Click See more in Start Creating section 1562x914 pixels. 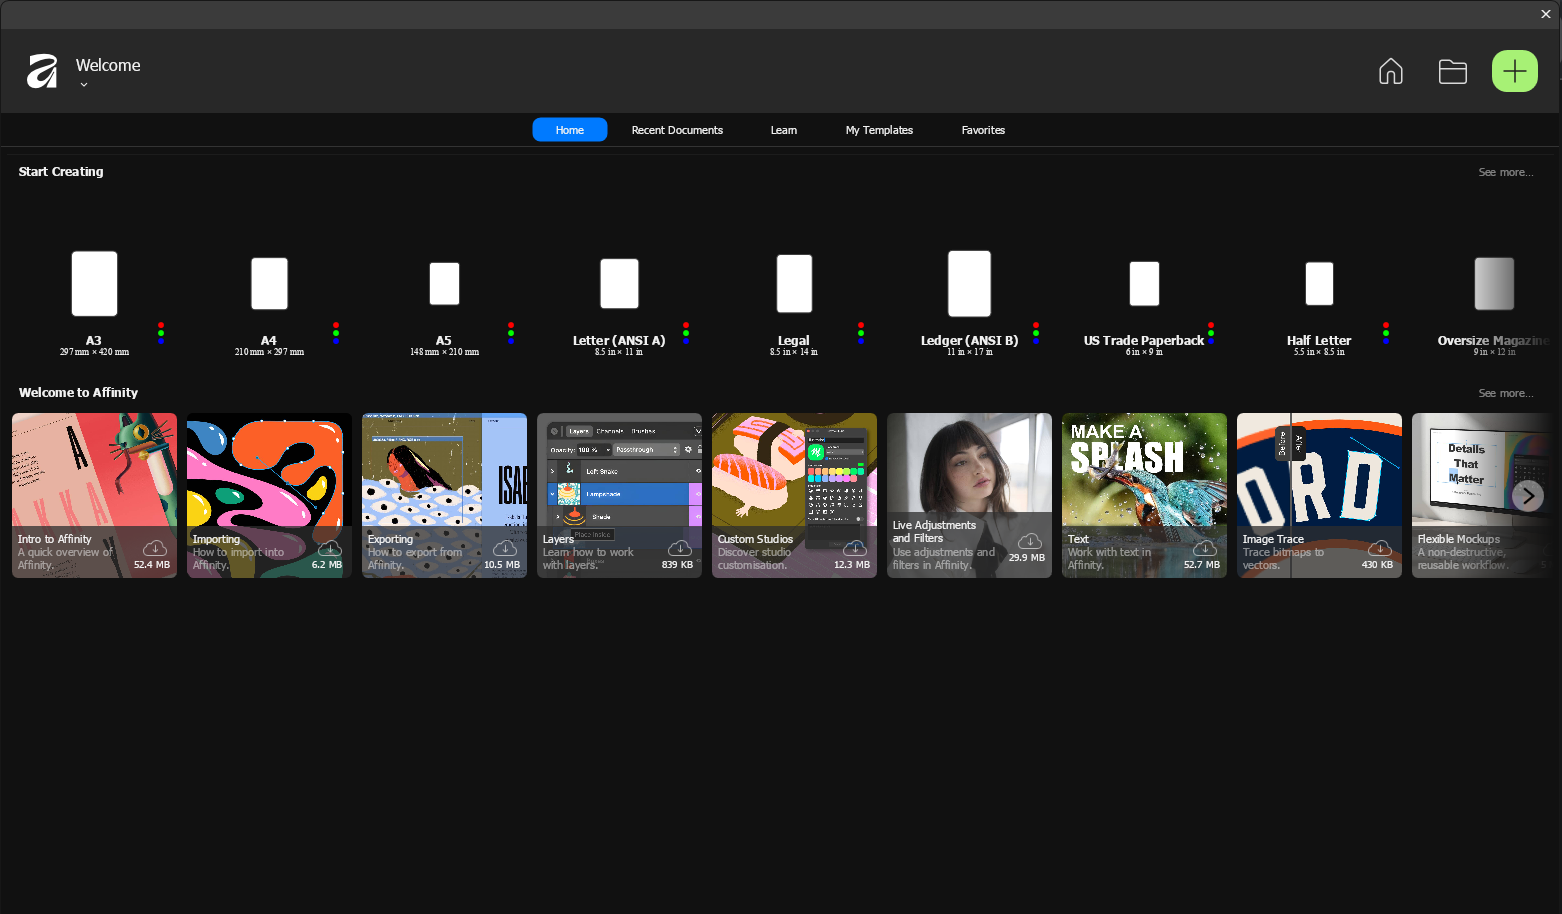click(1505, 172)
